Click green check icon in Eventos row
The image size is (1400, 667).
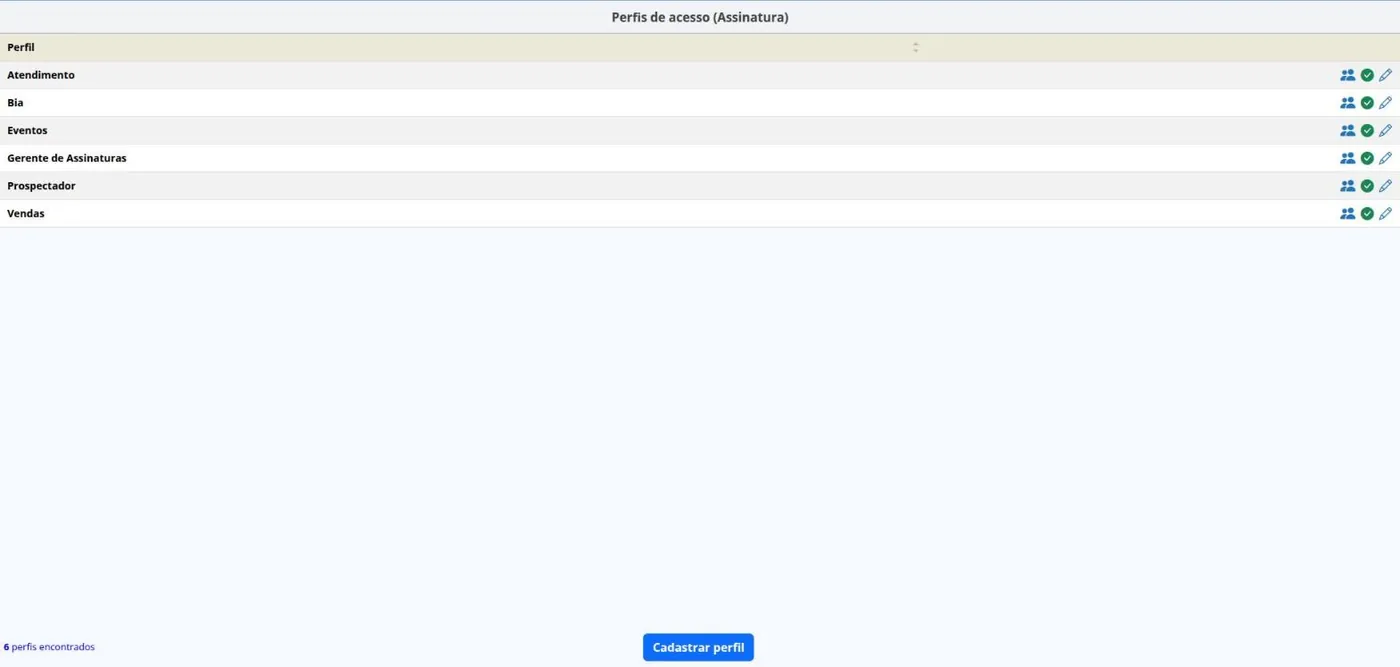[x=1367, y=130]
